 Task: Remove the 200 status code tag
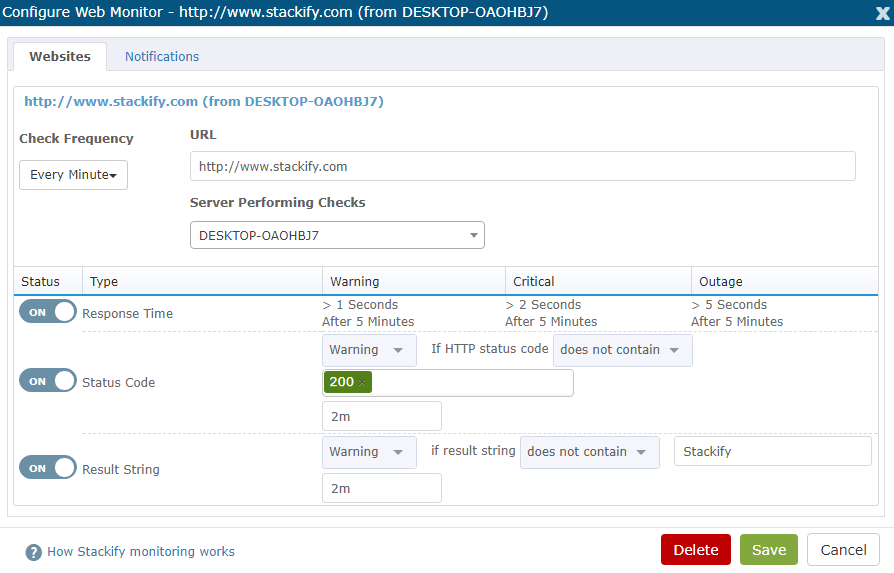click(x=362, y=383)
